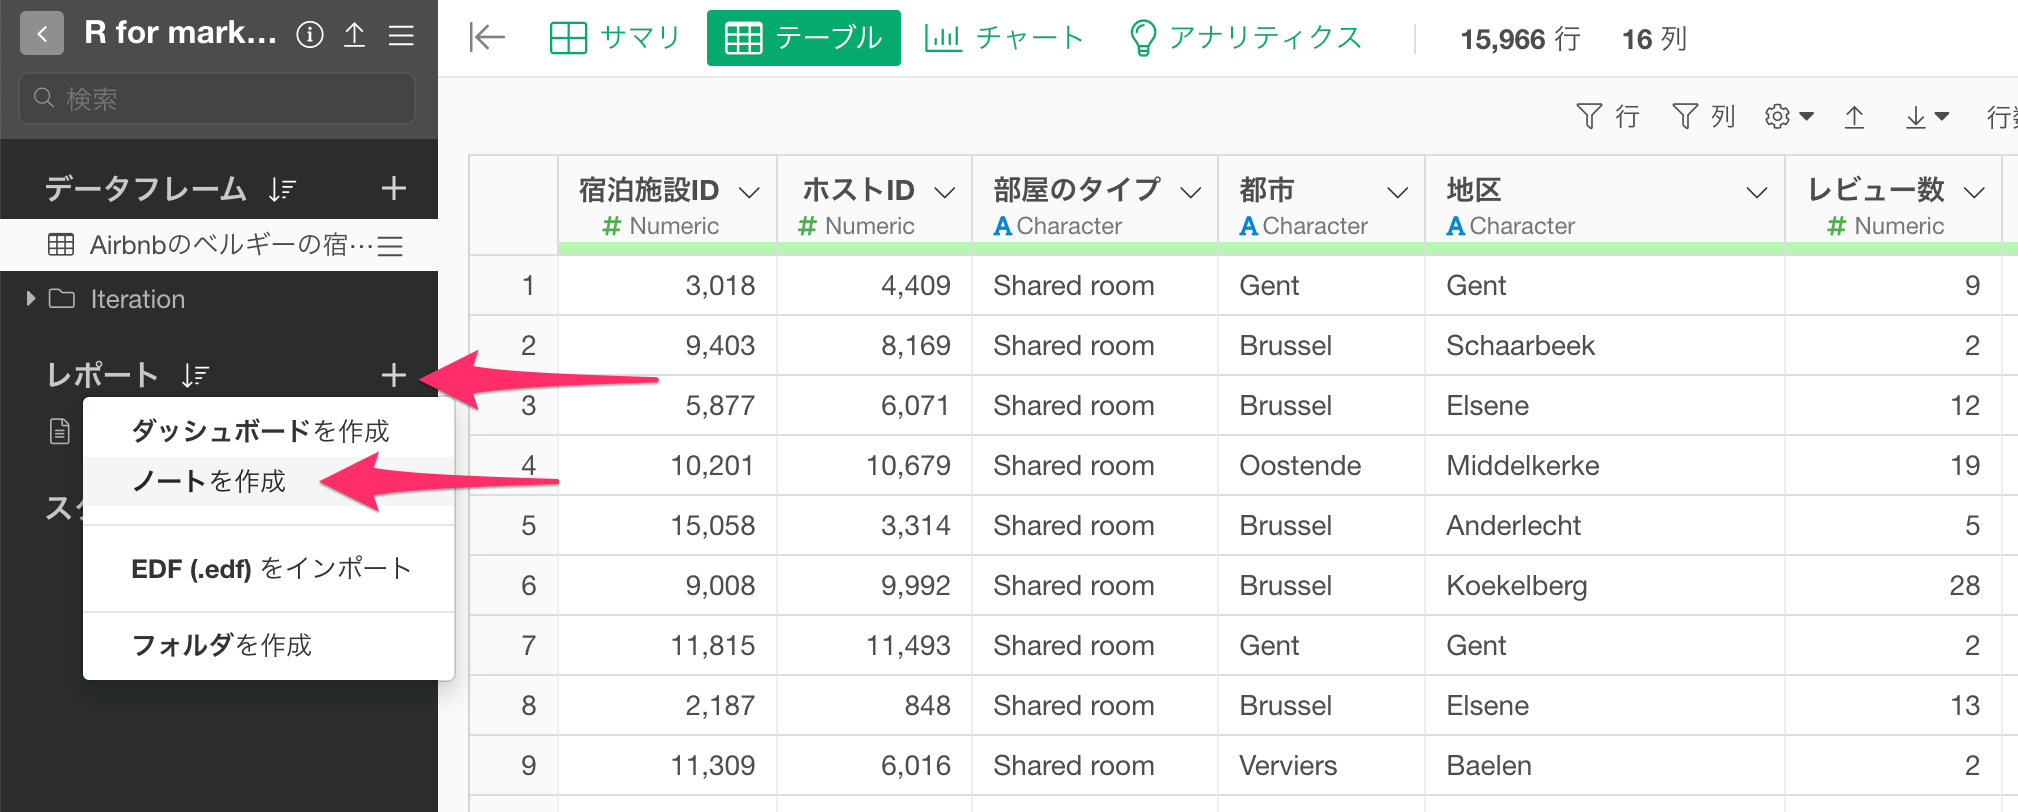Click the row filter funnel icon
The image size is (2018, 812).
pos(1606,117)
